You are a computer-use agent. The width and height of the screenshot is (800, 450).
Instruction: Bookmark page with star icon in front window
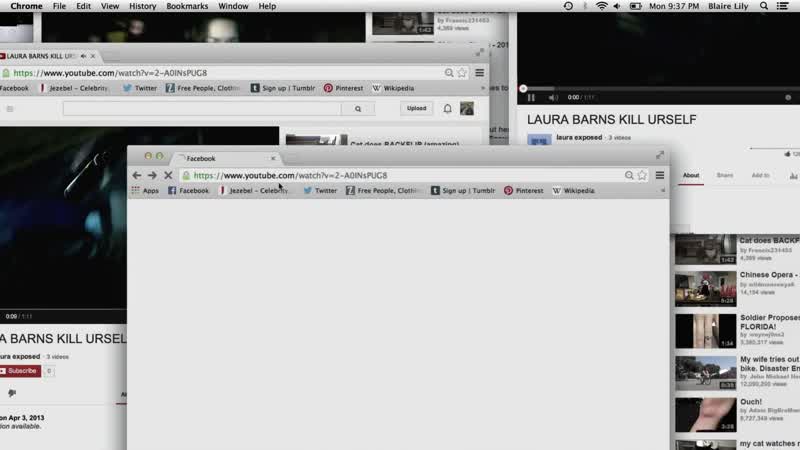(x=642, y=175)
